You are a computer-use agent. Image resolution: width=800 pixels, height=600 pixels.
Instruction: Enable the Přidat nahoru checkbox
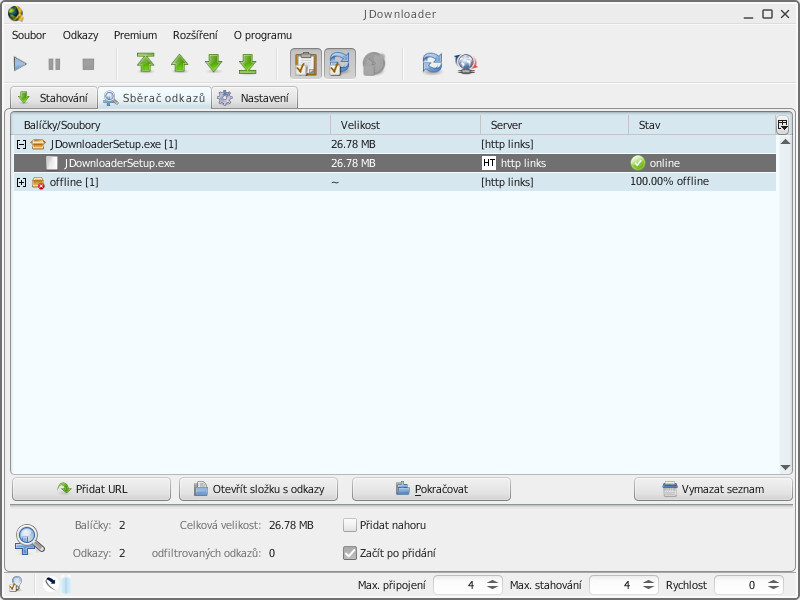349,525
